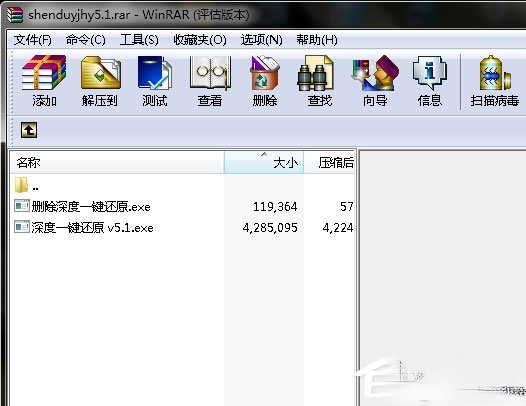
Task: Sort by the 名称 column header
Action: (117, 163)
